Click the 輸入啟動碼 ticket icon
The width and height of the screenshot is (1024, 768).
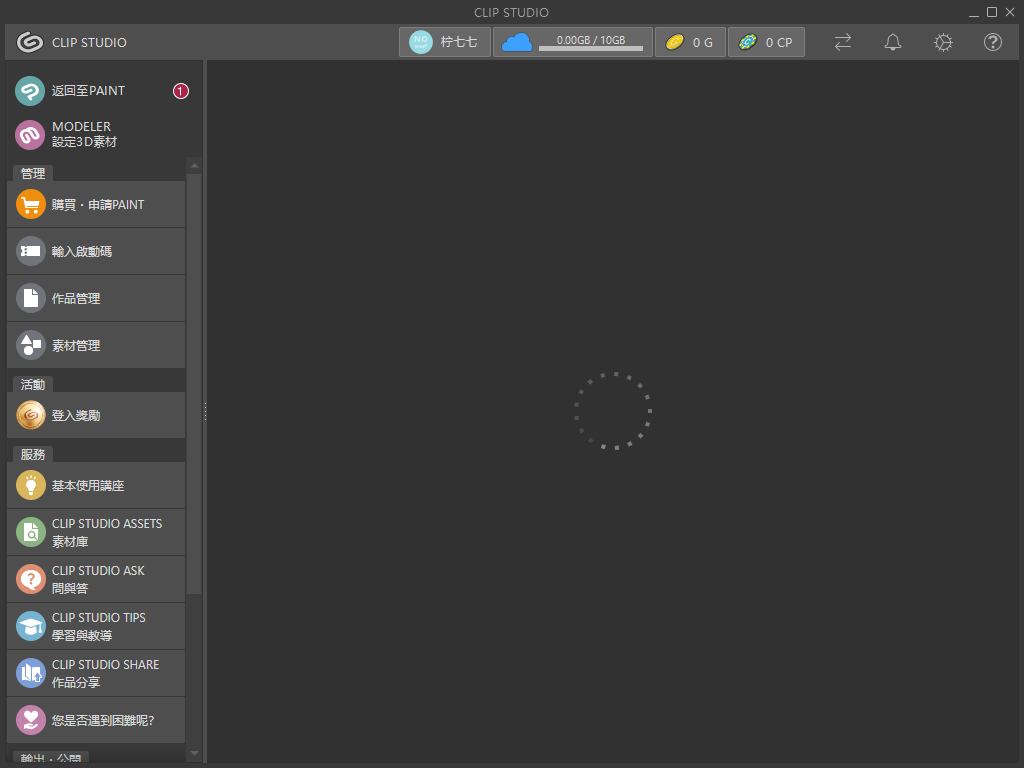click(x=31, y=251)
